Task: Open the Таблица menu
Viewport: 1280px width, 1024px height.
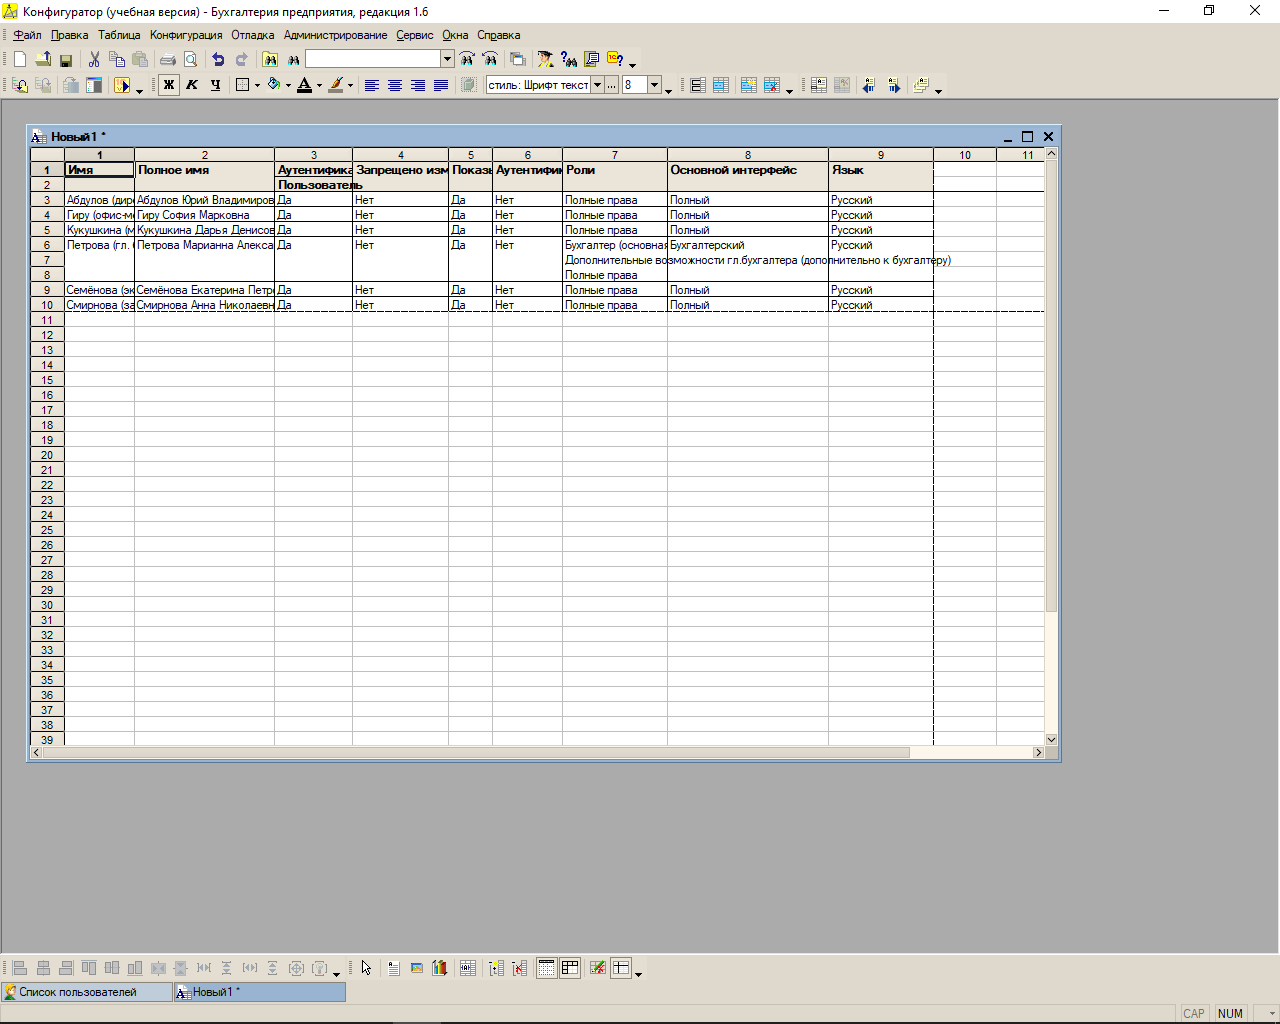Action: (119, 35)
